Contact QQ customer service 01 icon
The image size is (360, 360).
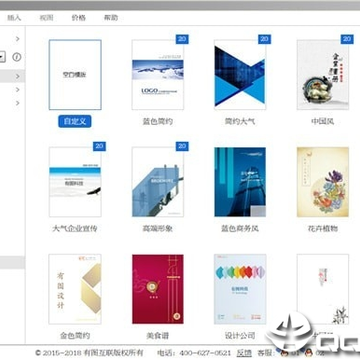tap(285, 353)
